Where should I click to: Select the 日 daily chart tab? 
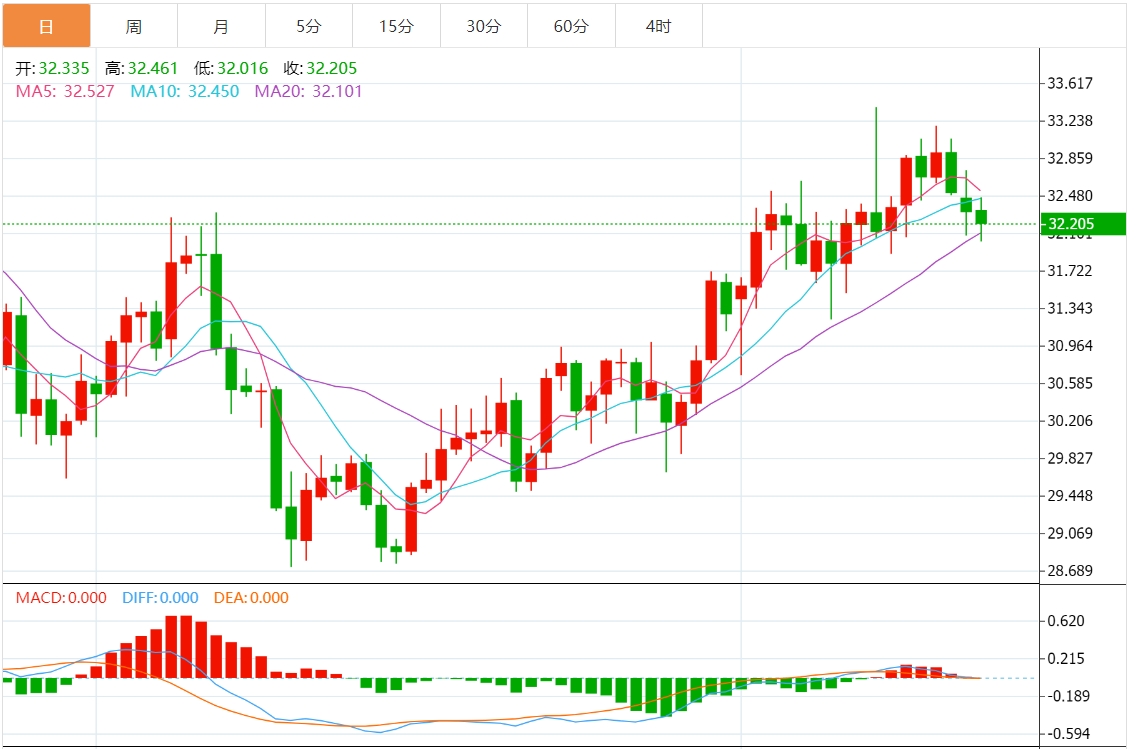(46, 26)
